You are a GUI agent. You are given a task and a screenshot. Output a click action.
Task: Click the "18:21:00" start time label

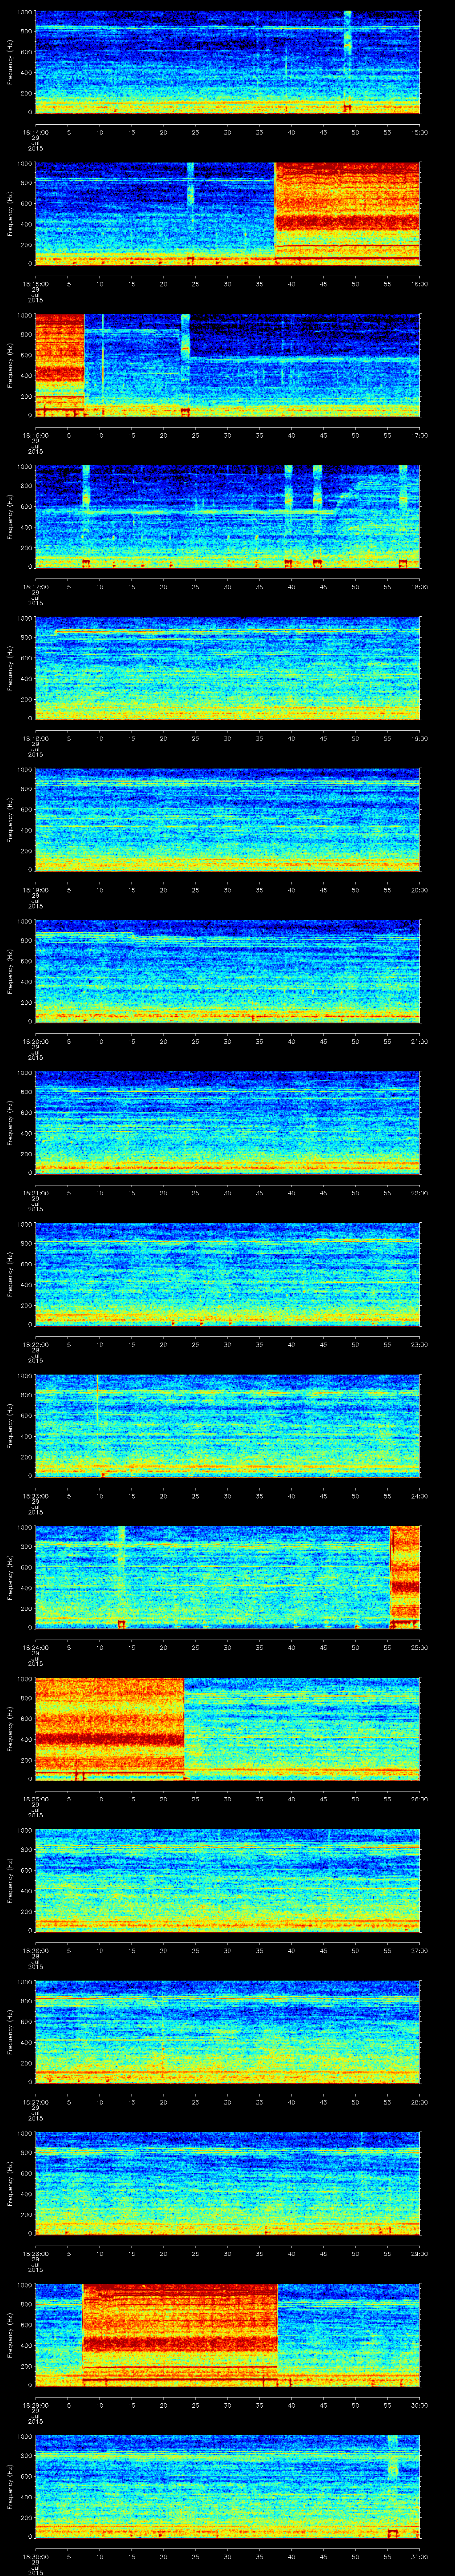(x=35, y=1192)
